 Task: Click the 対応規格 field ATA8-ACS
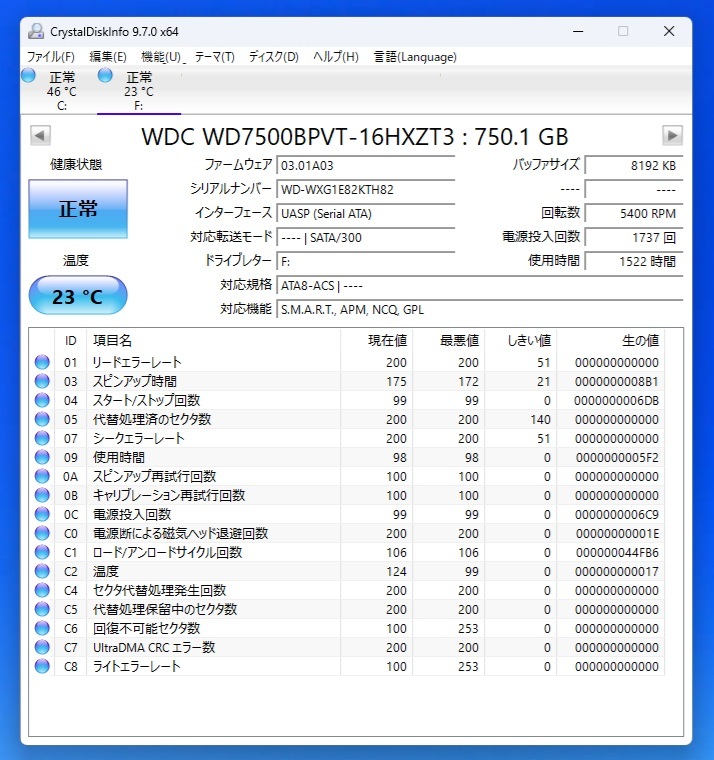click(x=479, y=285)
